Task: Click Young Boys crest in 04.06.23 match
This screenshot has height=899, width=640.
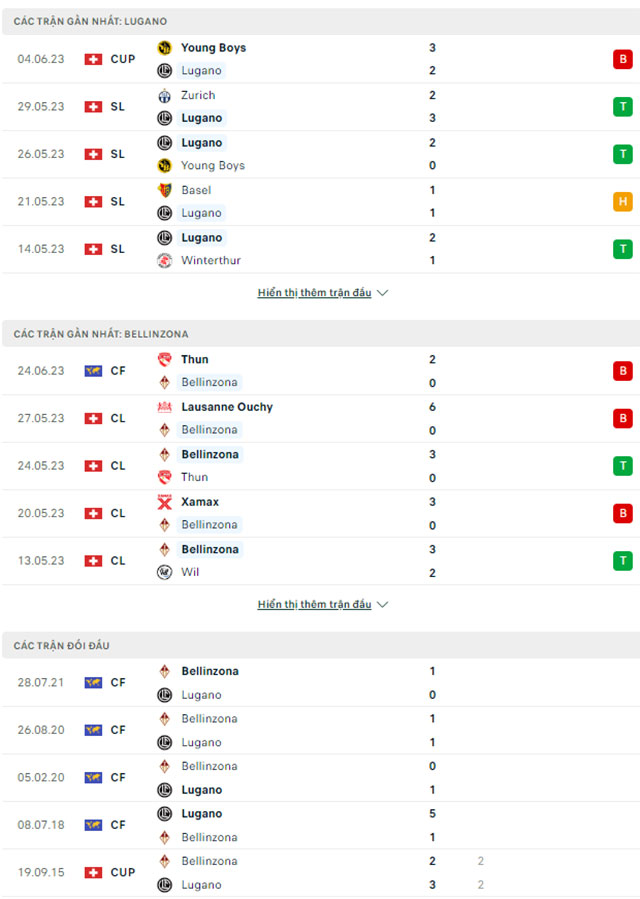Action: [165, 48]
